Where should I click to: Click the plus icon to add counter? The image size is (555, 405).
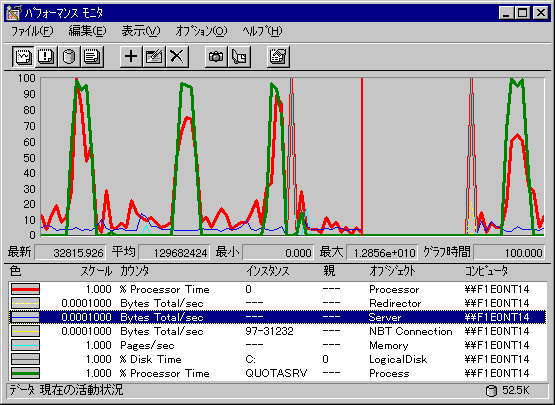[x=131, y=56]
